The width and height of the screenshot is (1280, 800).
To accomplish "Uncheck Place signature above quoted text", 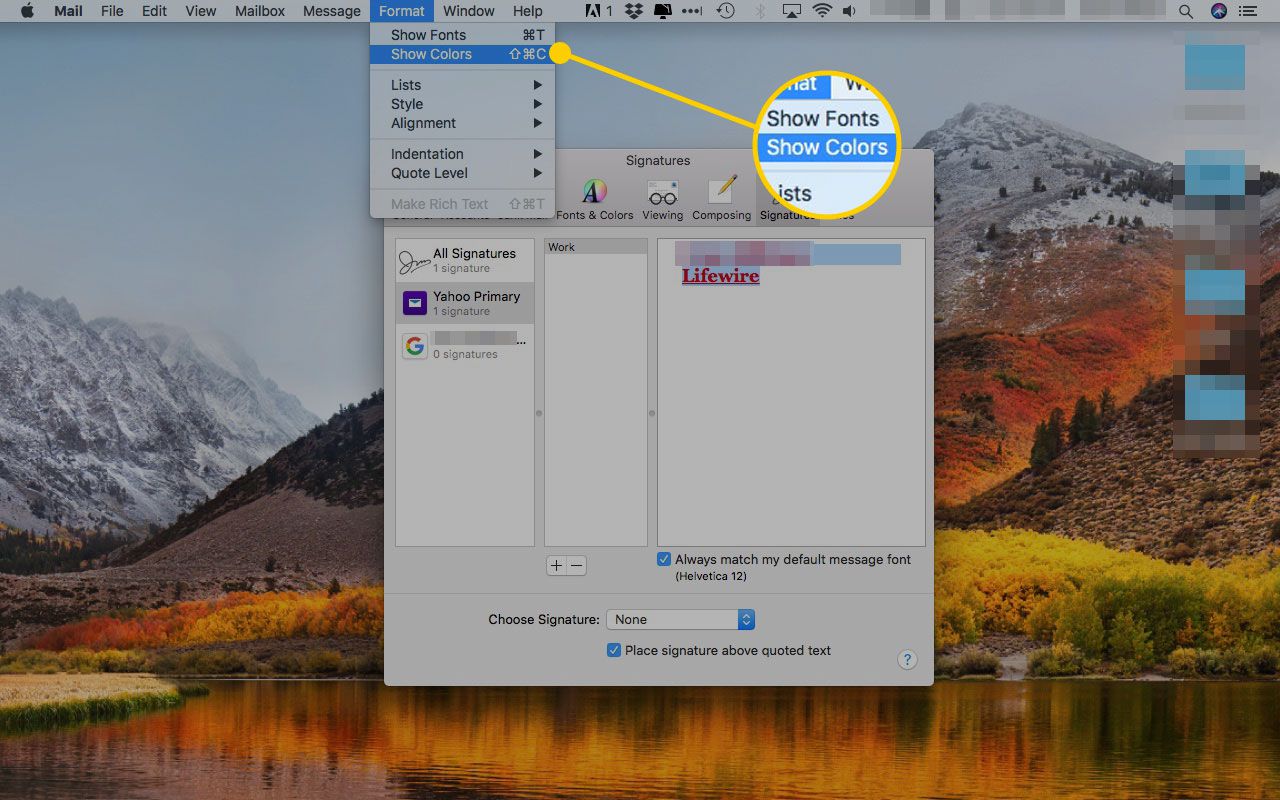I will click(614, 650).
